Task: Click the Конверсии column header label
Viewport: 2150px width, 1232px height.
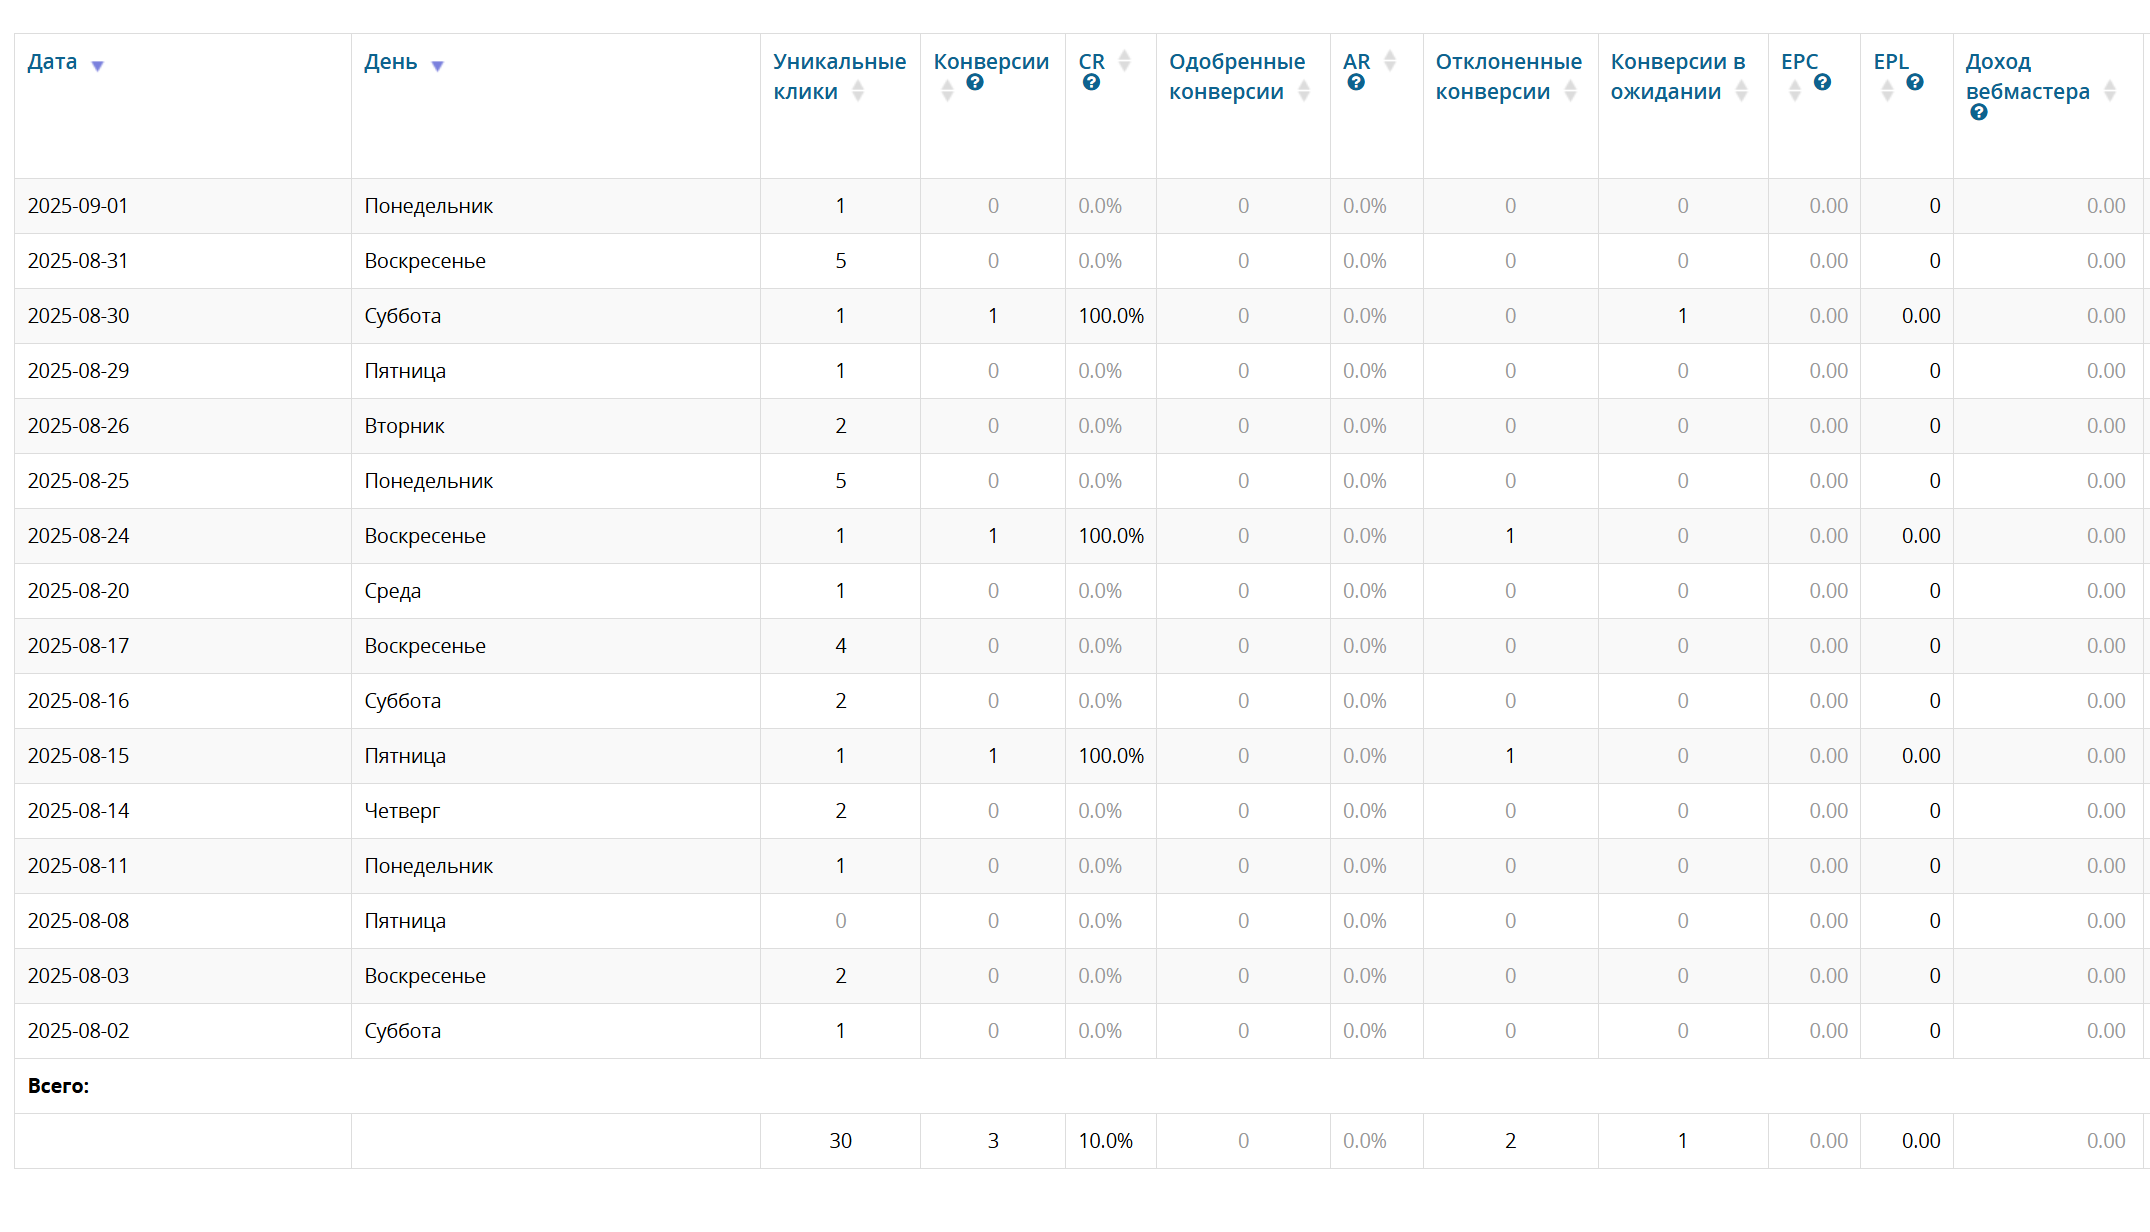Action: pos(991,62)
